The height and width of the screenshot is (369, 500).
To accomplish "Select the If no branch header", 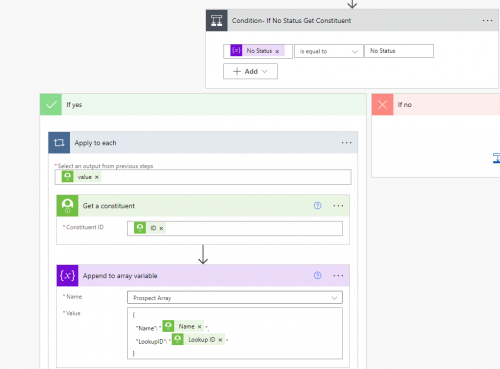I will 436,105.
